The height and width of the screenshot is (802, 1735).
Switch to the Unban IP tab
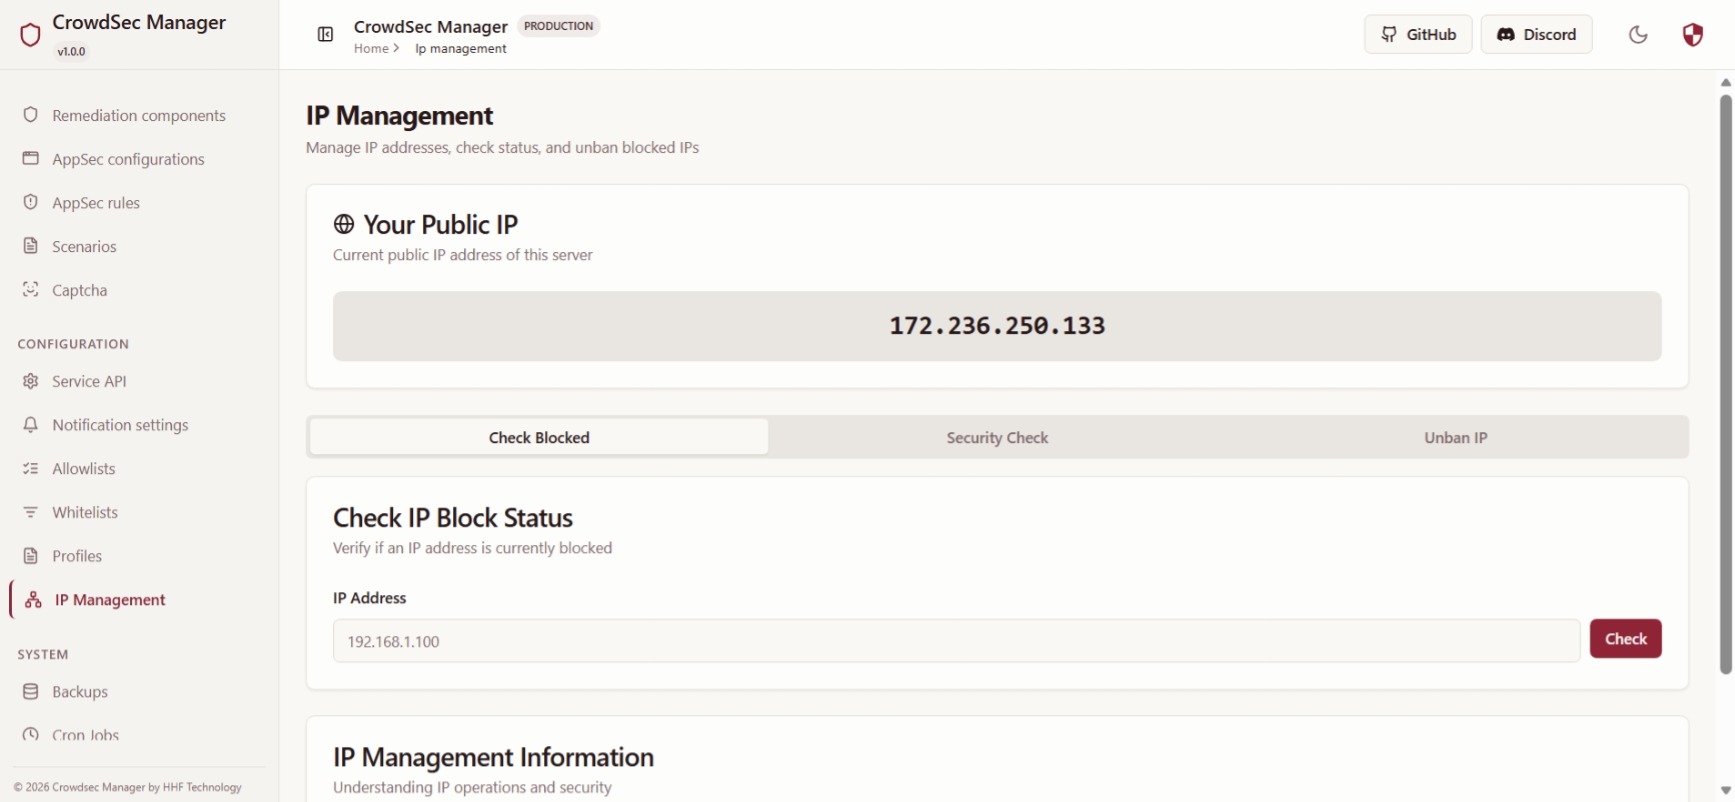pyautogui.click(x=1455, y=437)
